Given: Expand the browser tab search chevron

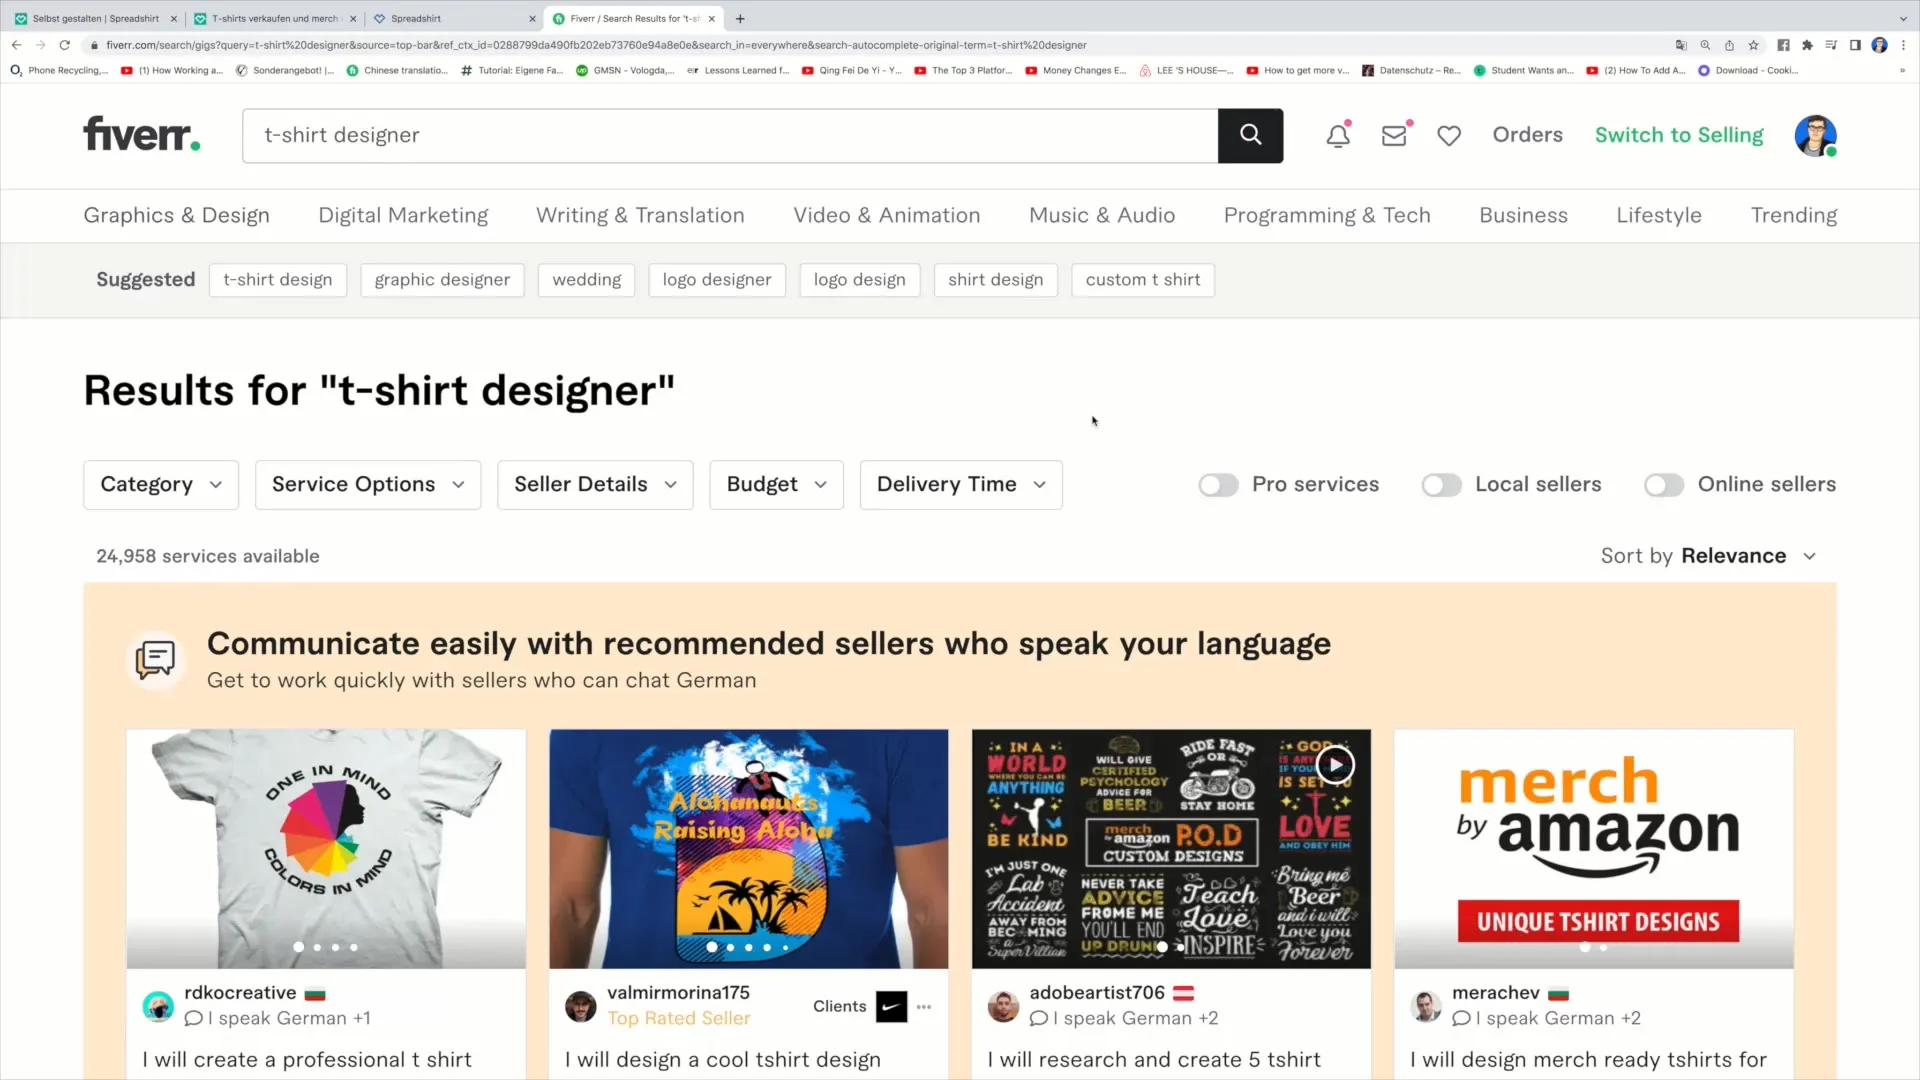Looking at the screenshot, I should (x=1903, y=18).
